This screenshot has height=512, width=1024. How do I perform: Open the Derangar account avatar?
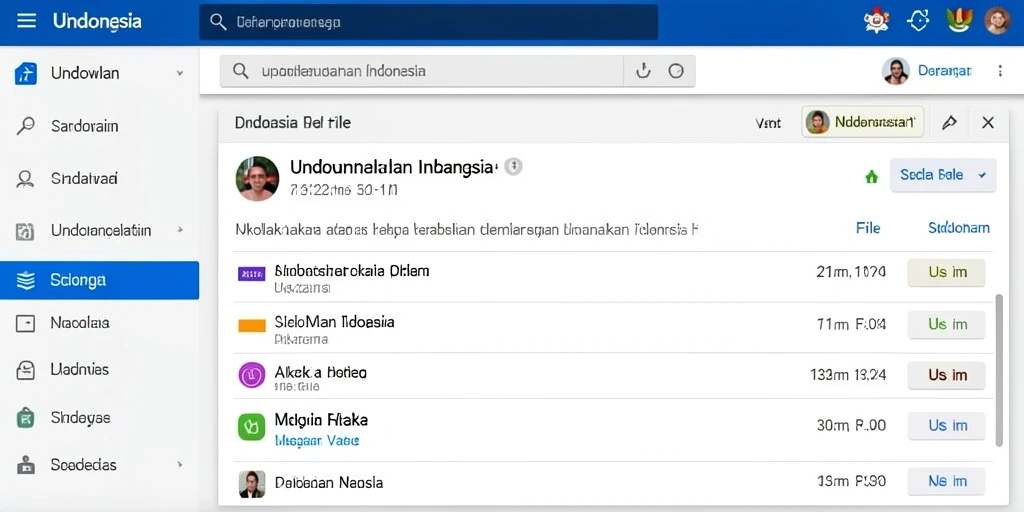coord(896,71)
